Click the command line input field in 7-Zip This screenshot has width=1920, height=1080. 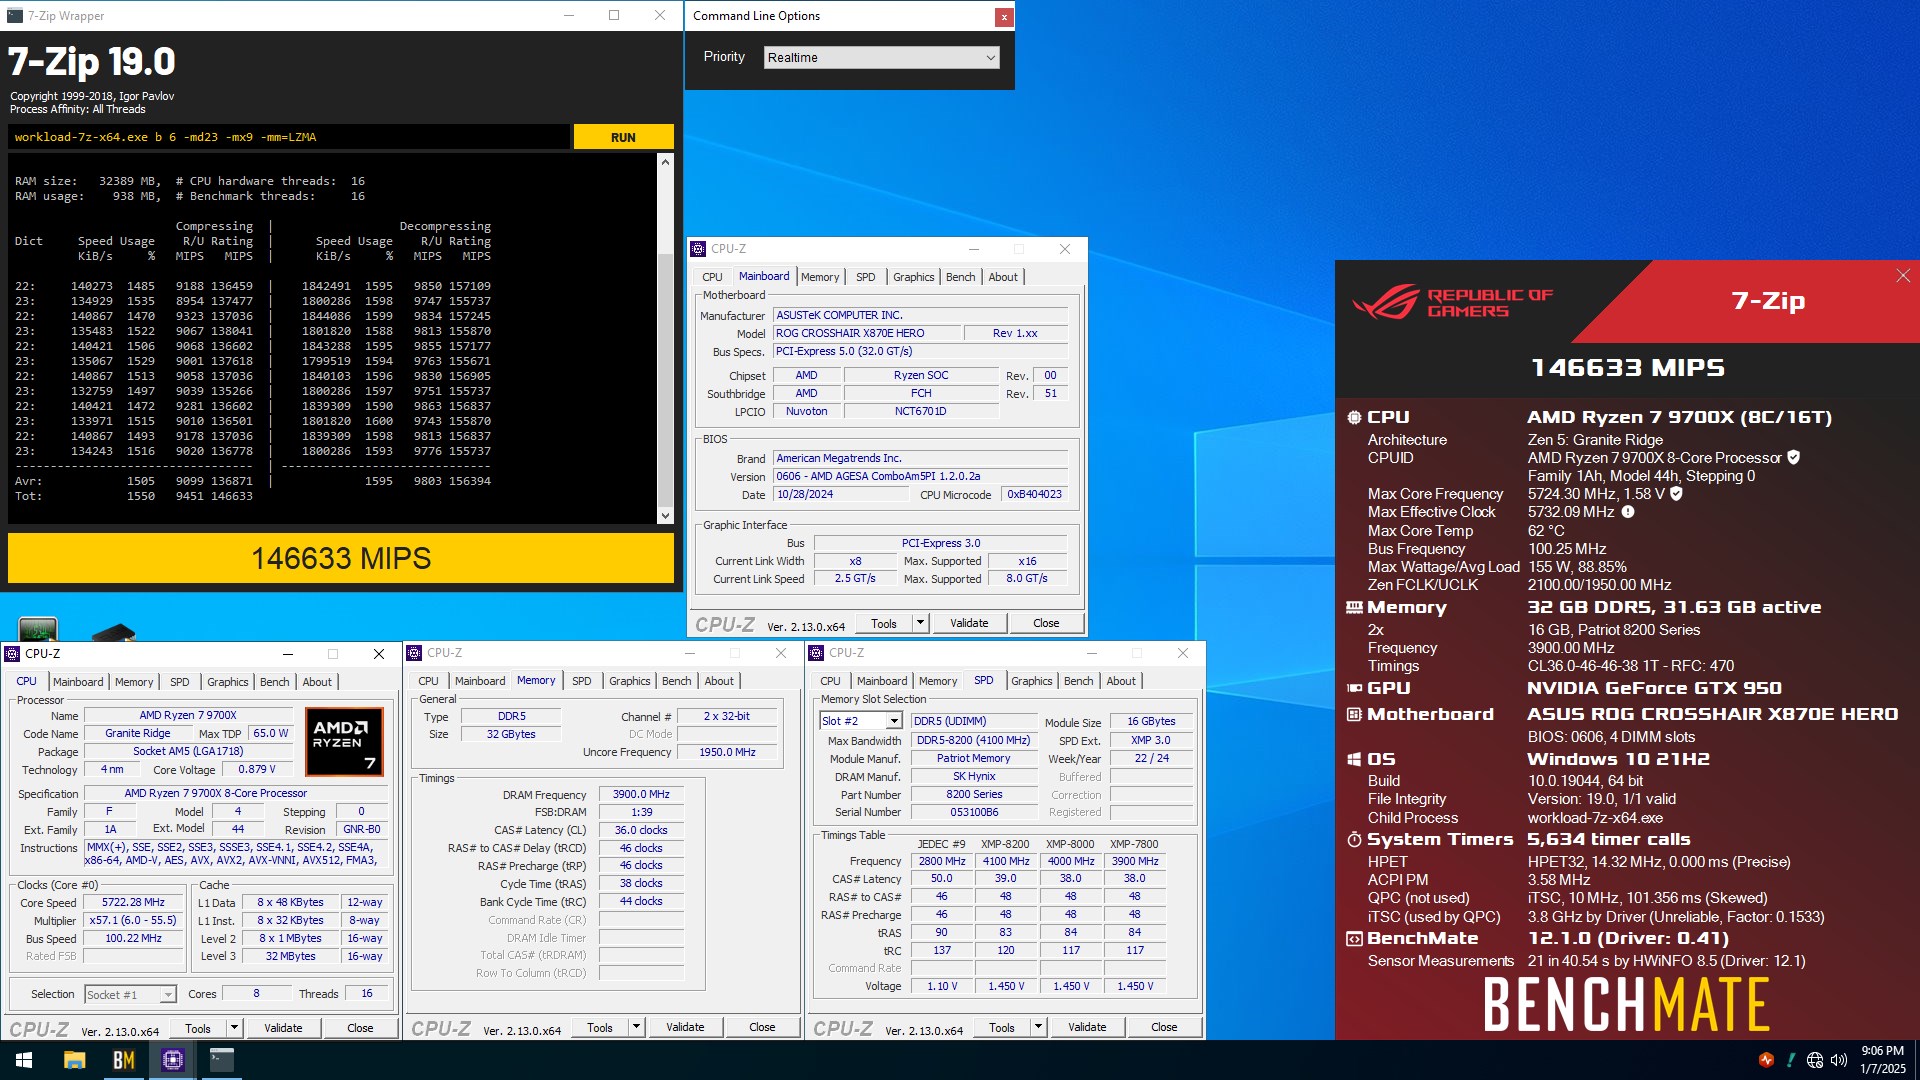pos(290,137)
